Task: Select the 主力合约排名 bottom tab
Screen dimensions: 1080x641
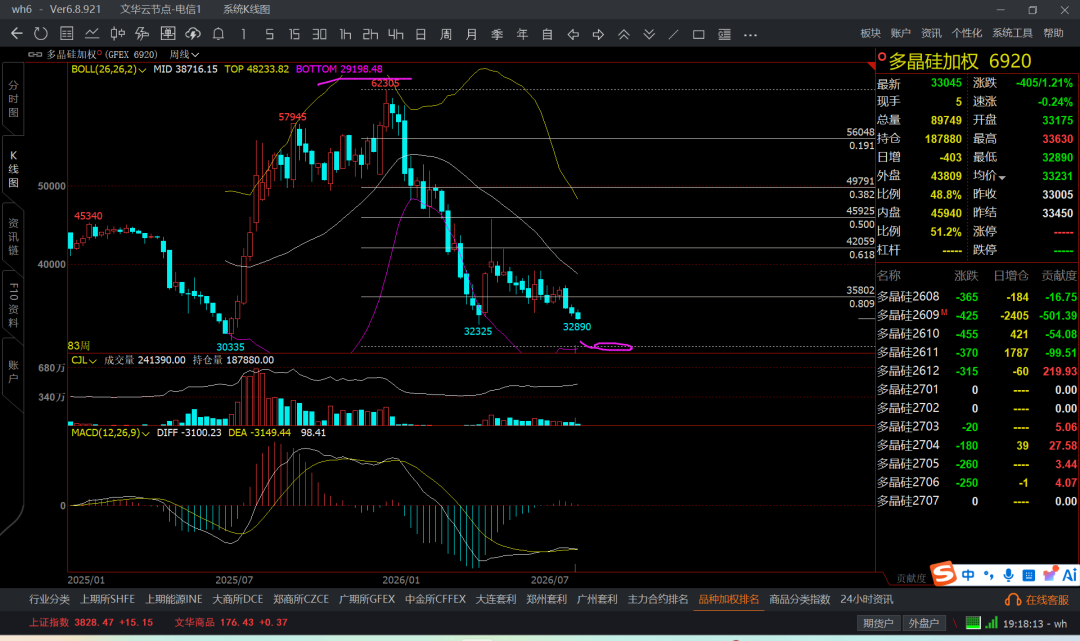Action: click(x=658, y=600)
